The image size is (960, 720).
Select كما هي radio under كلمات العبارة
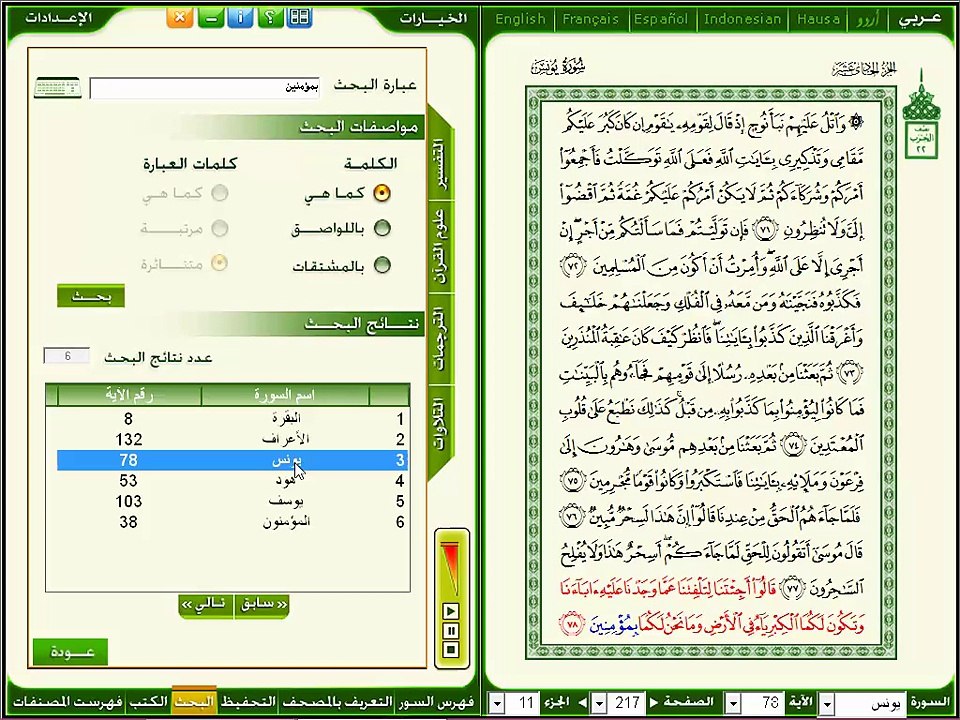click(x=219, y=193)
